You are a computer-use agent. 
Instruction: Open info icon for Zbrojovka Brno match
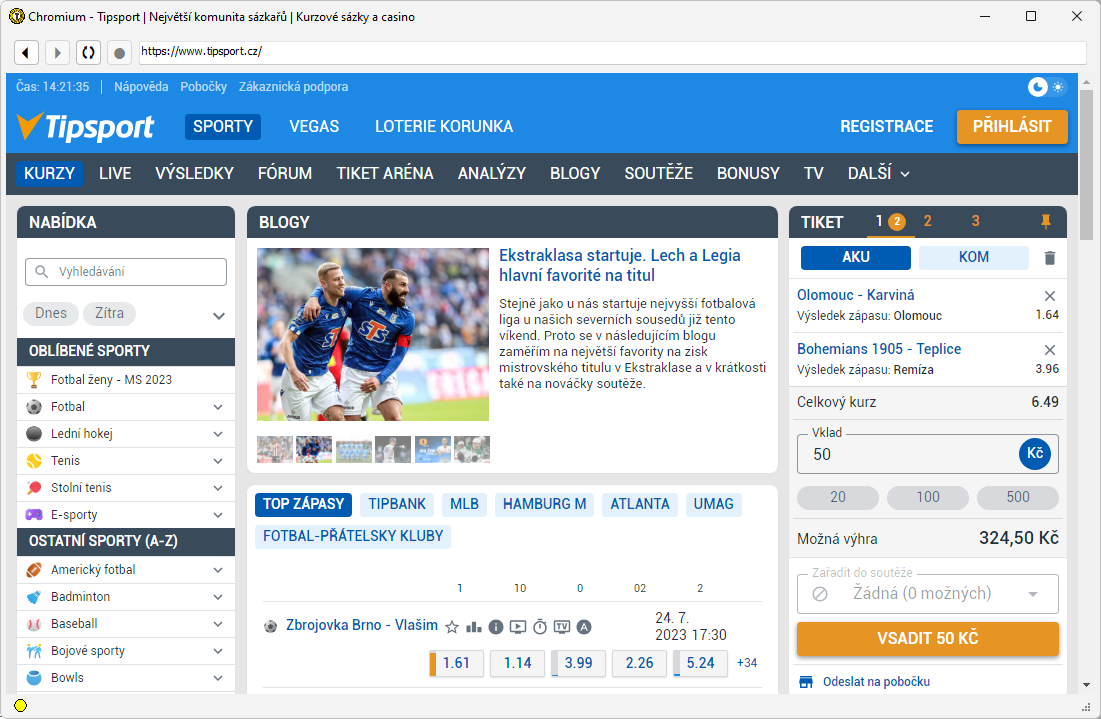click(496, 627)
